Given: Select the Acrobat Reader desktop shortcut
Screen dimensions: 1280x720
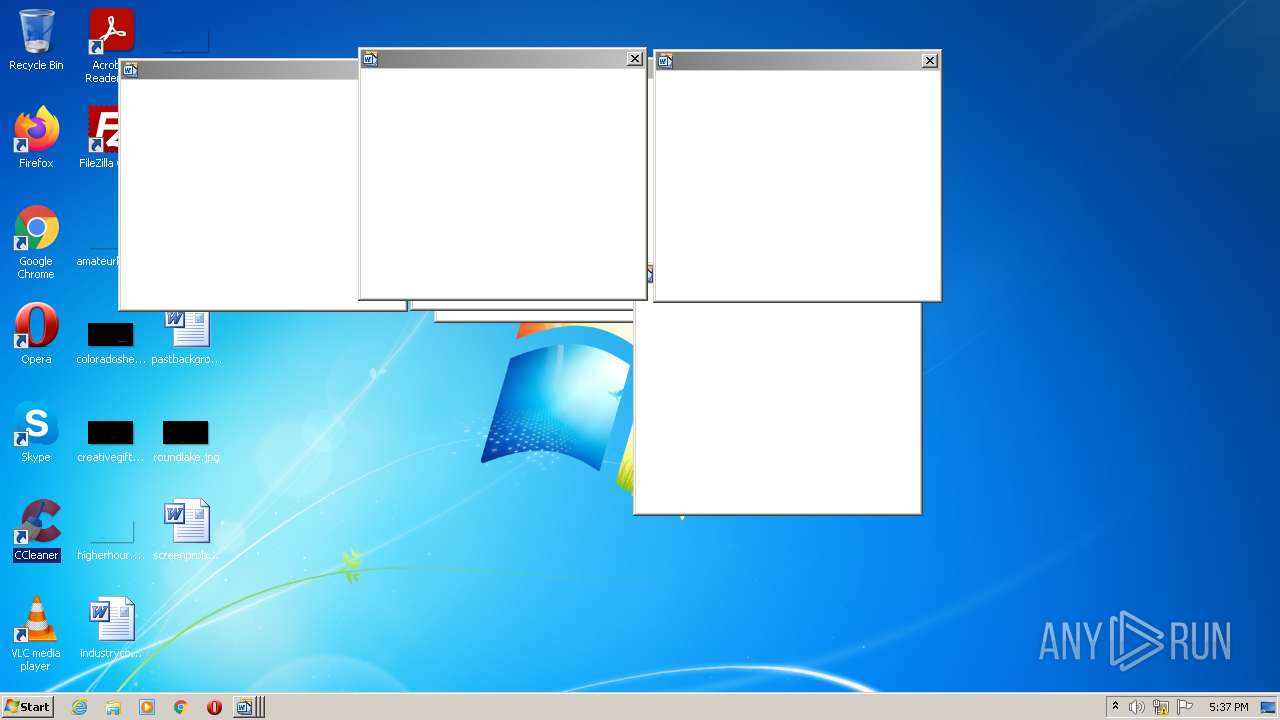Looking at the screenshot, I should point(105,45).
